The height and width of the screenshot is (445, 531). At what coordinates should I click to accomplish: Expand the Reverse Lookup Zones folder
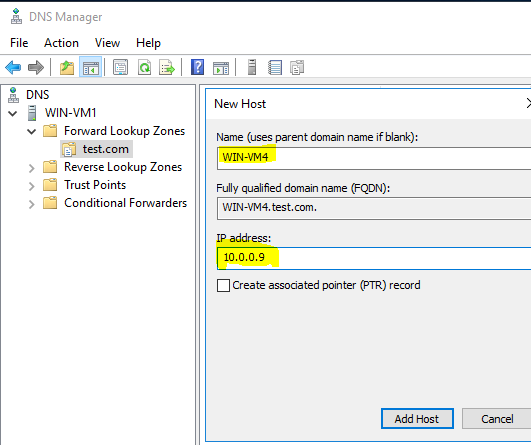point(31,168)
